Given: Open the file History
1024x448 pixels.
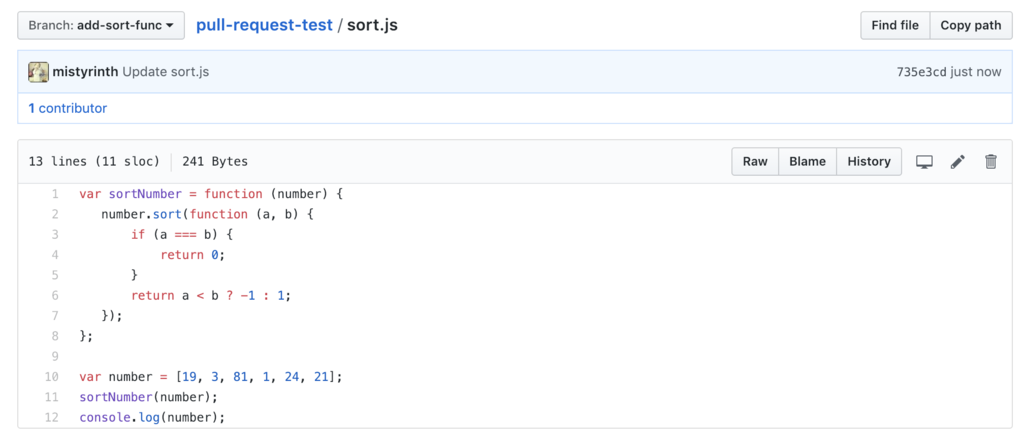Looking at the screenshot, I should [869, 162].
